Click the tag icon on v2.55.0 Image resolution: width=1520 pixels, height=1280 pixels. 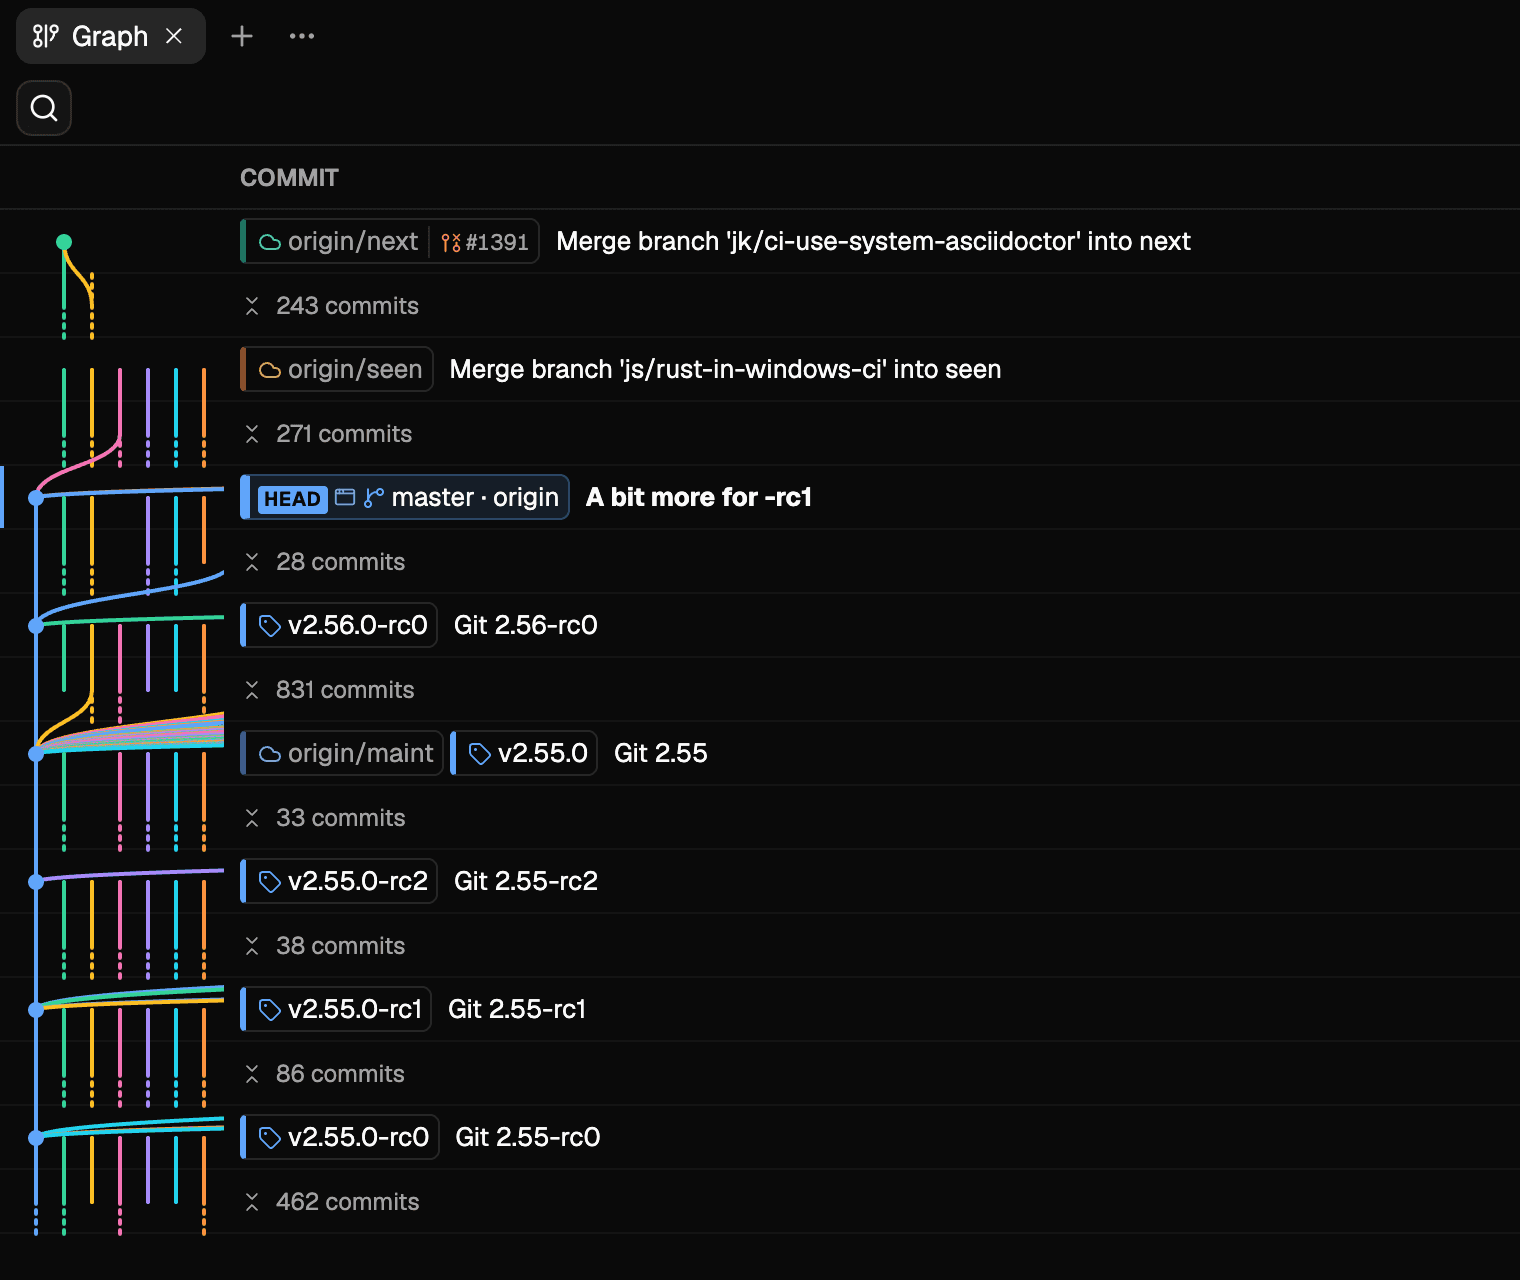[480, 754]
